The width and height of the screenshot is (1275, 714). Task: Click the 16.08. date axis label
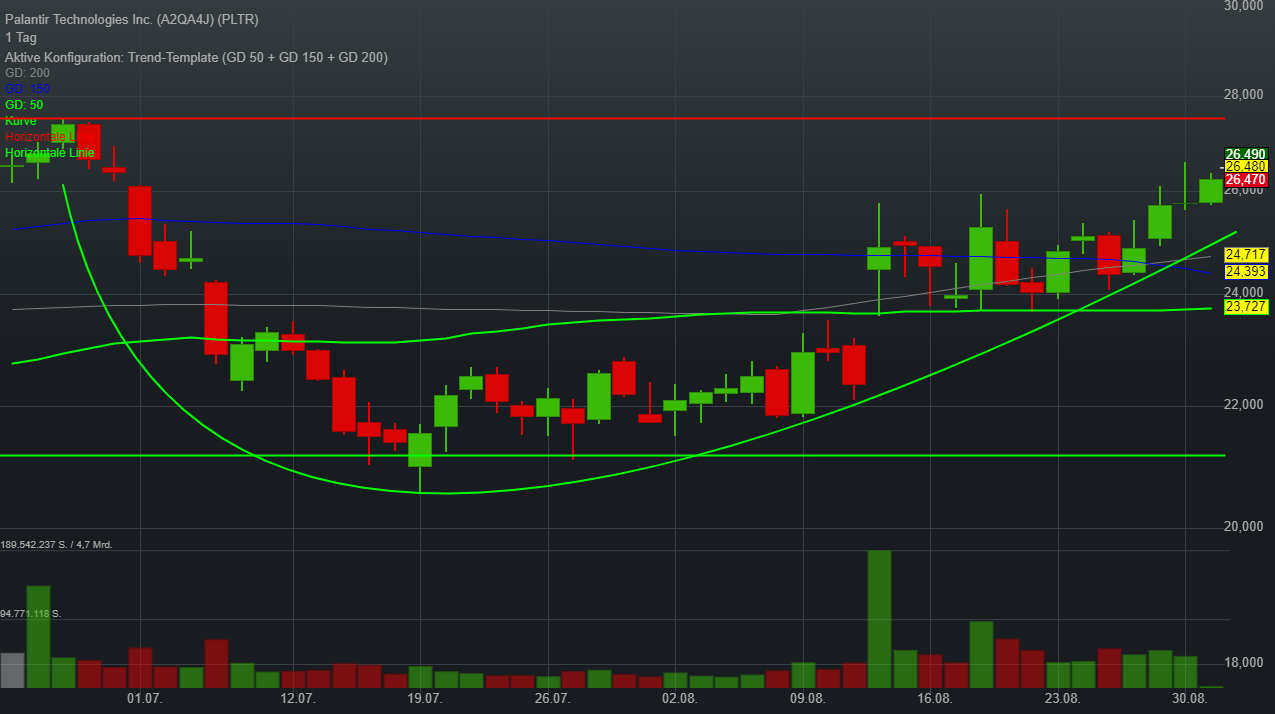934,698
